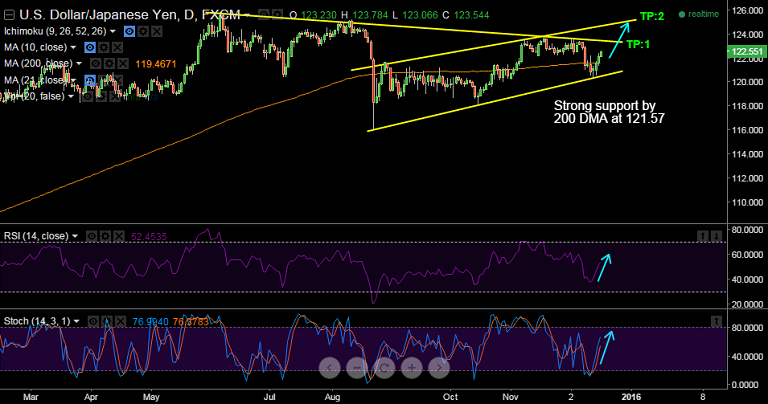768x404 pixels.
Task: Zoom in using round plus button
Action: tap(411, 368)
